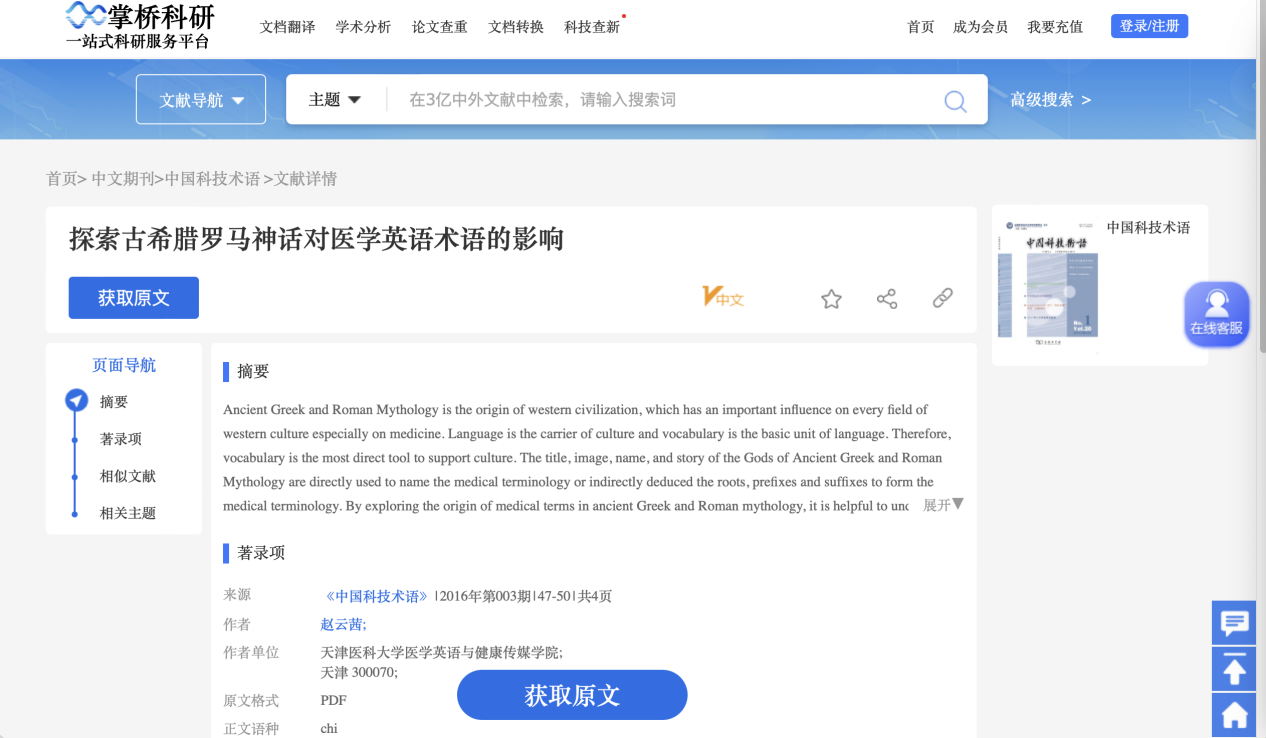Jump to 相似文献 in page navigation
This screenshot has width=1266, height=738.
click(x=128, y=476)
